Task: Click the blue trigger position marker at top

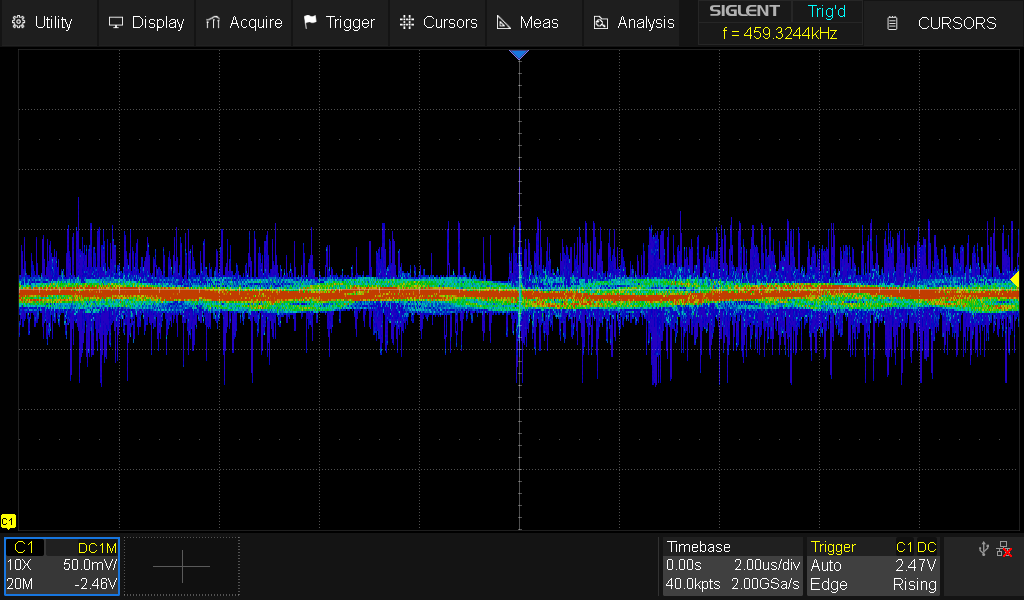Action: coord(518,55)
